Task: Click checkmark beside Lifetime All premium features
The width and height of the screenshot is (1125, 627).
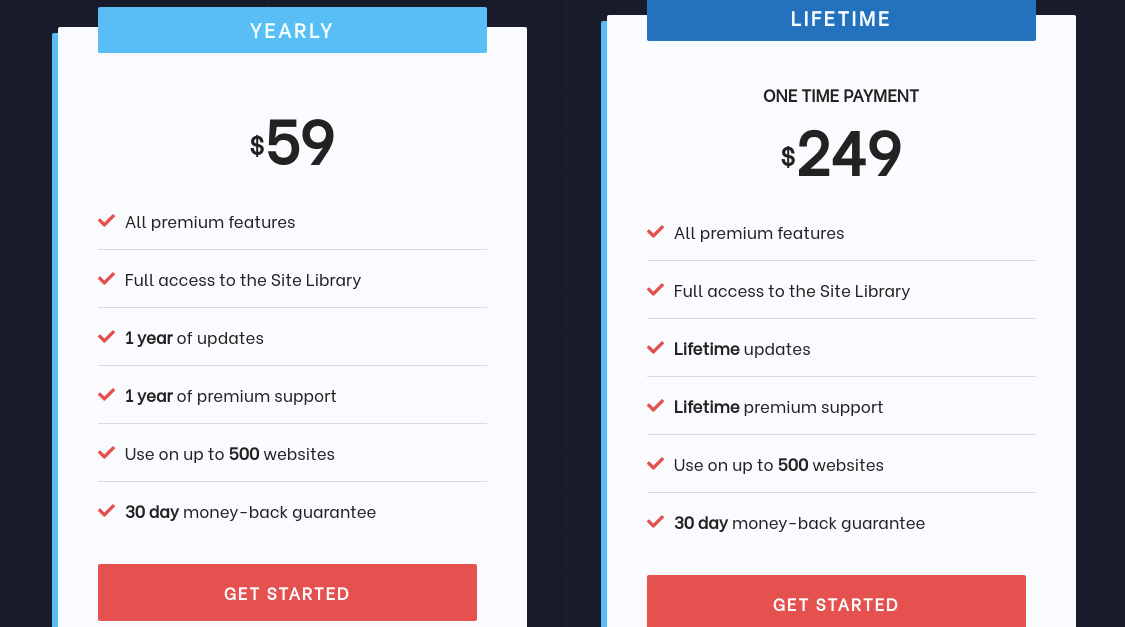Action: coord(656,232)
